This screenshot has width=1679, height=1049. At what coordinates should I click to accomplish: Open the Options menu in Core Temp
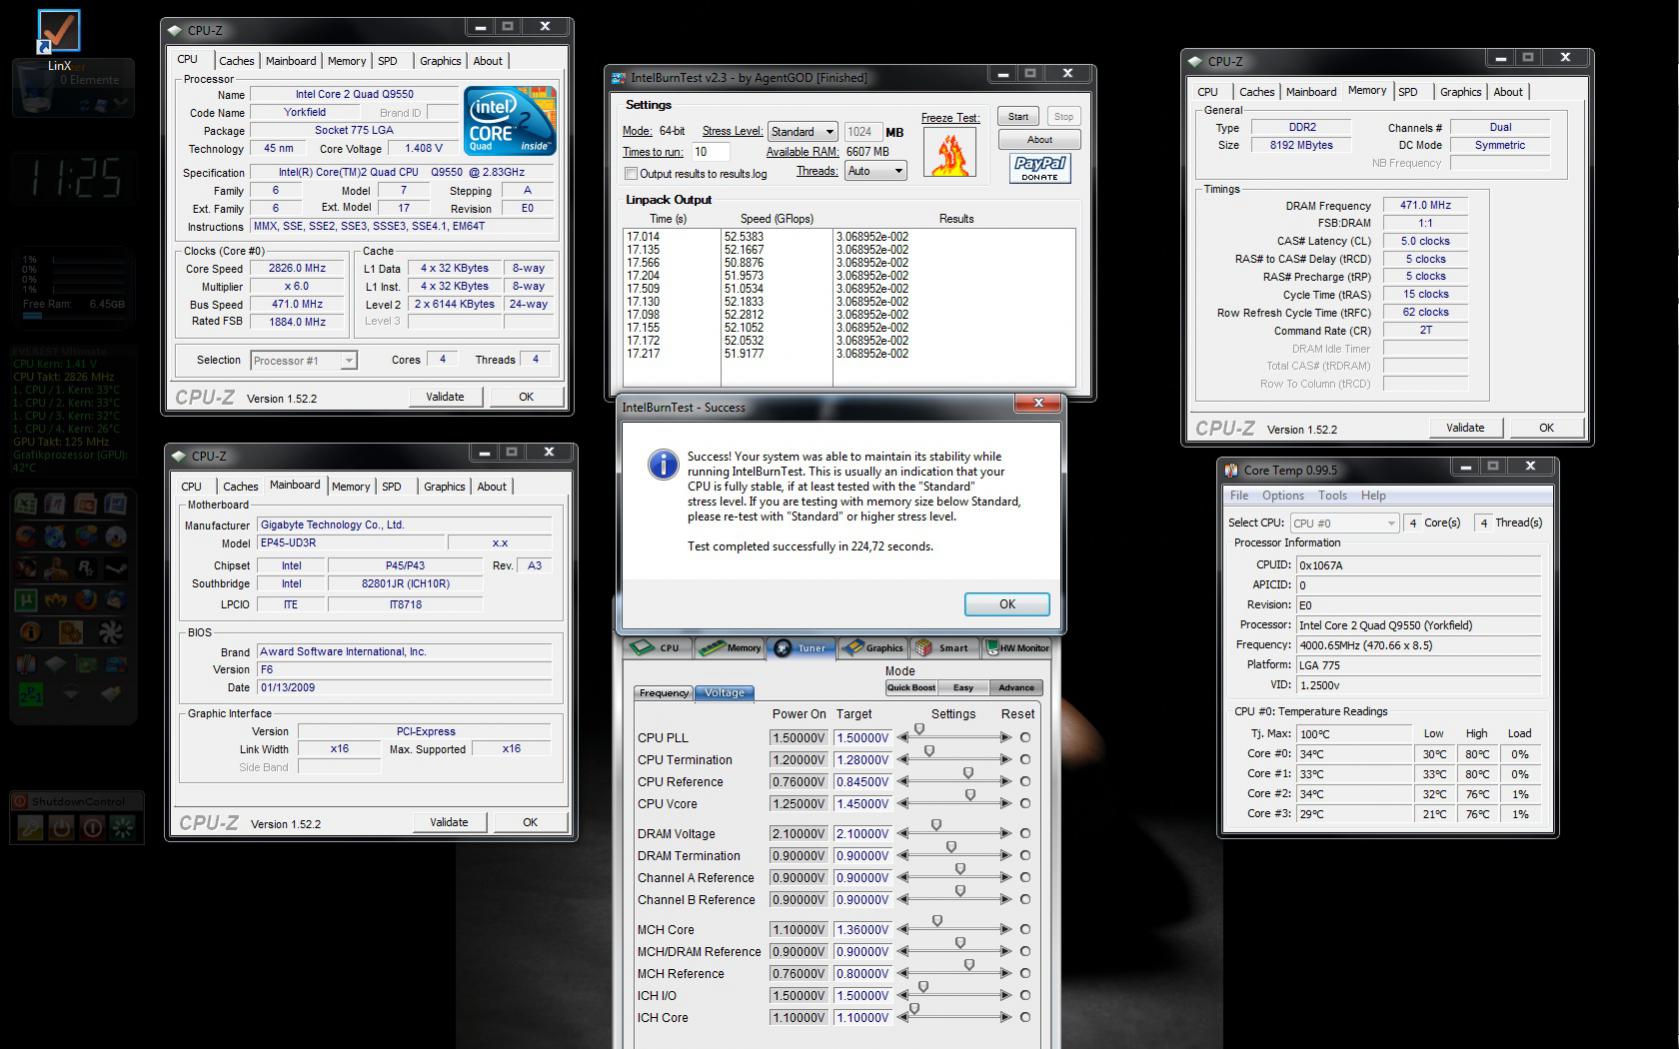[x=1282, y=495]
